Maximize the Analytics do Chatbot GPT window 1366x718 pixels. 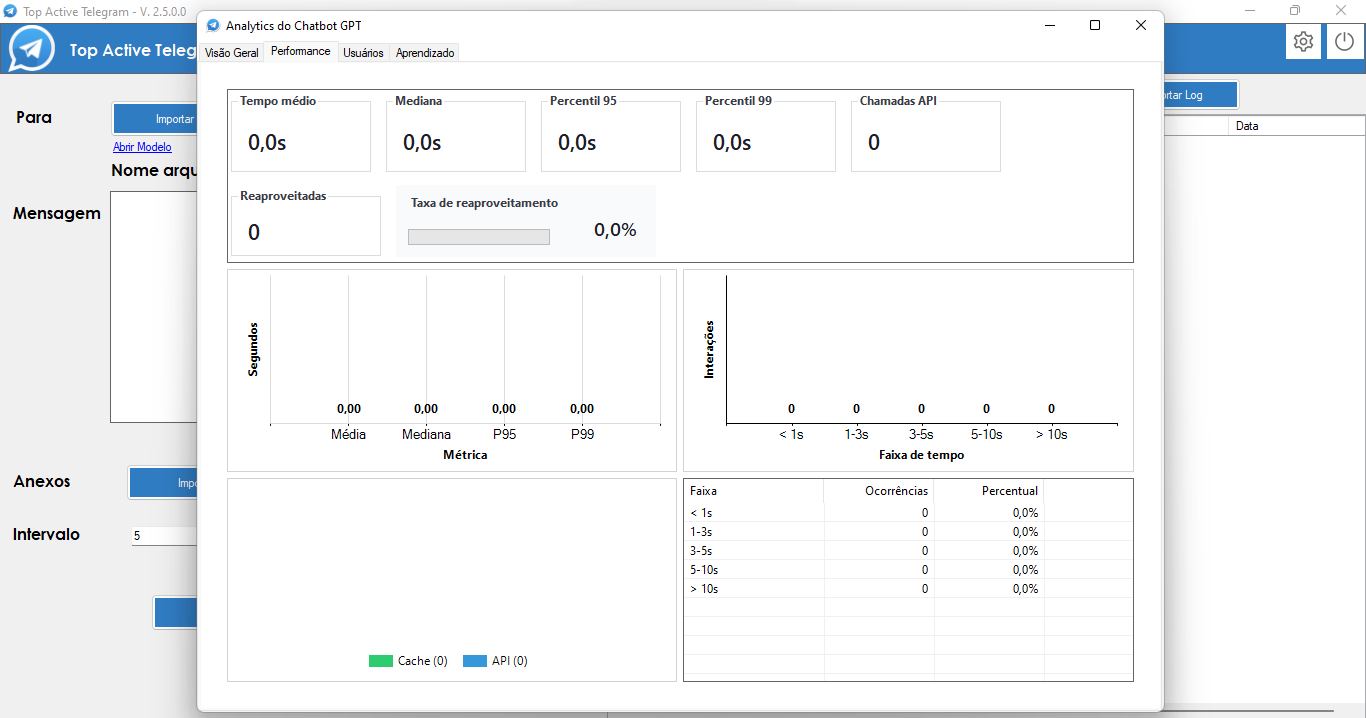pyautogui.click(x=1095, y=25)
